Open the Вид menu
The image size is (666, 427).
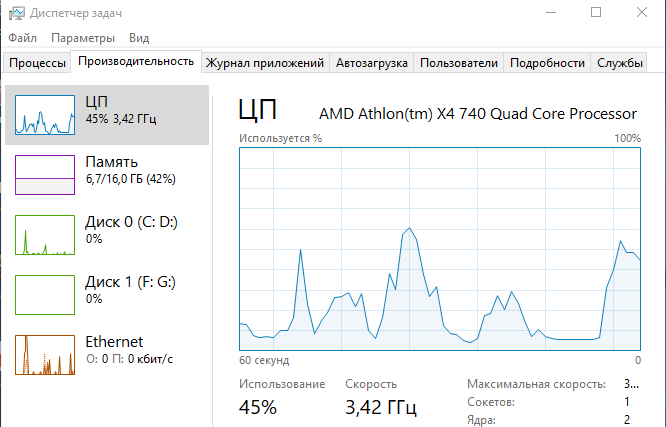[139, 38]
